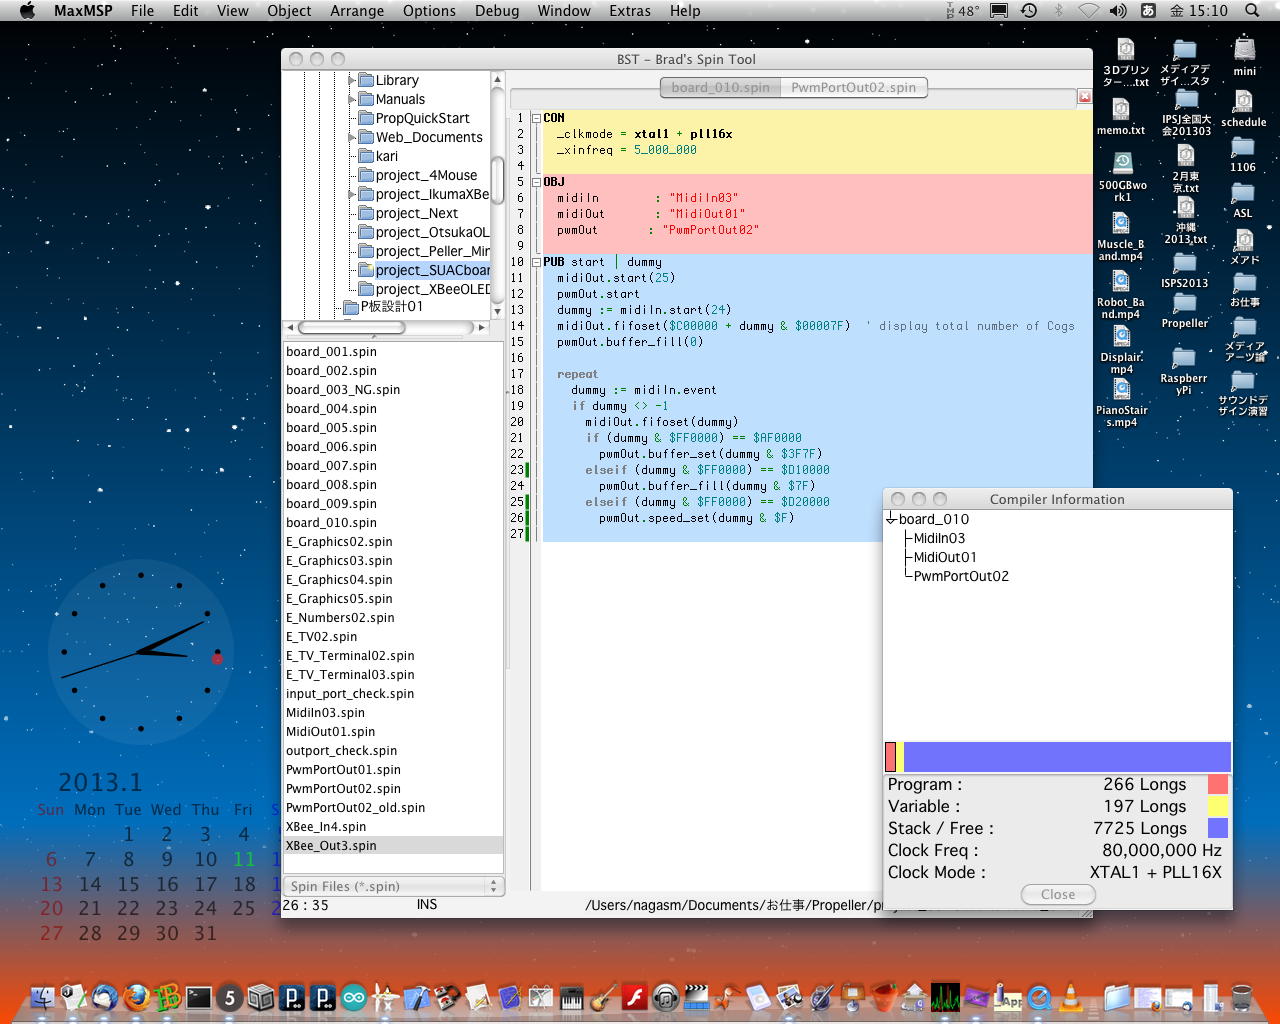Open the 500GBwork1 Time Machine drive

[x=1122, y=165]
